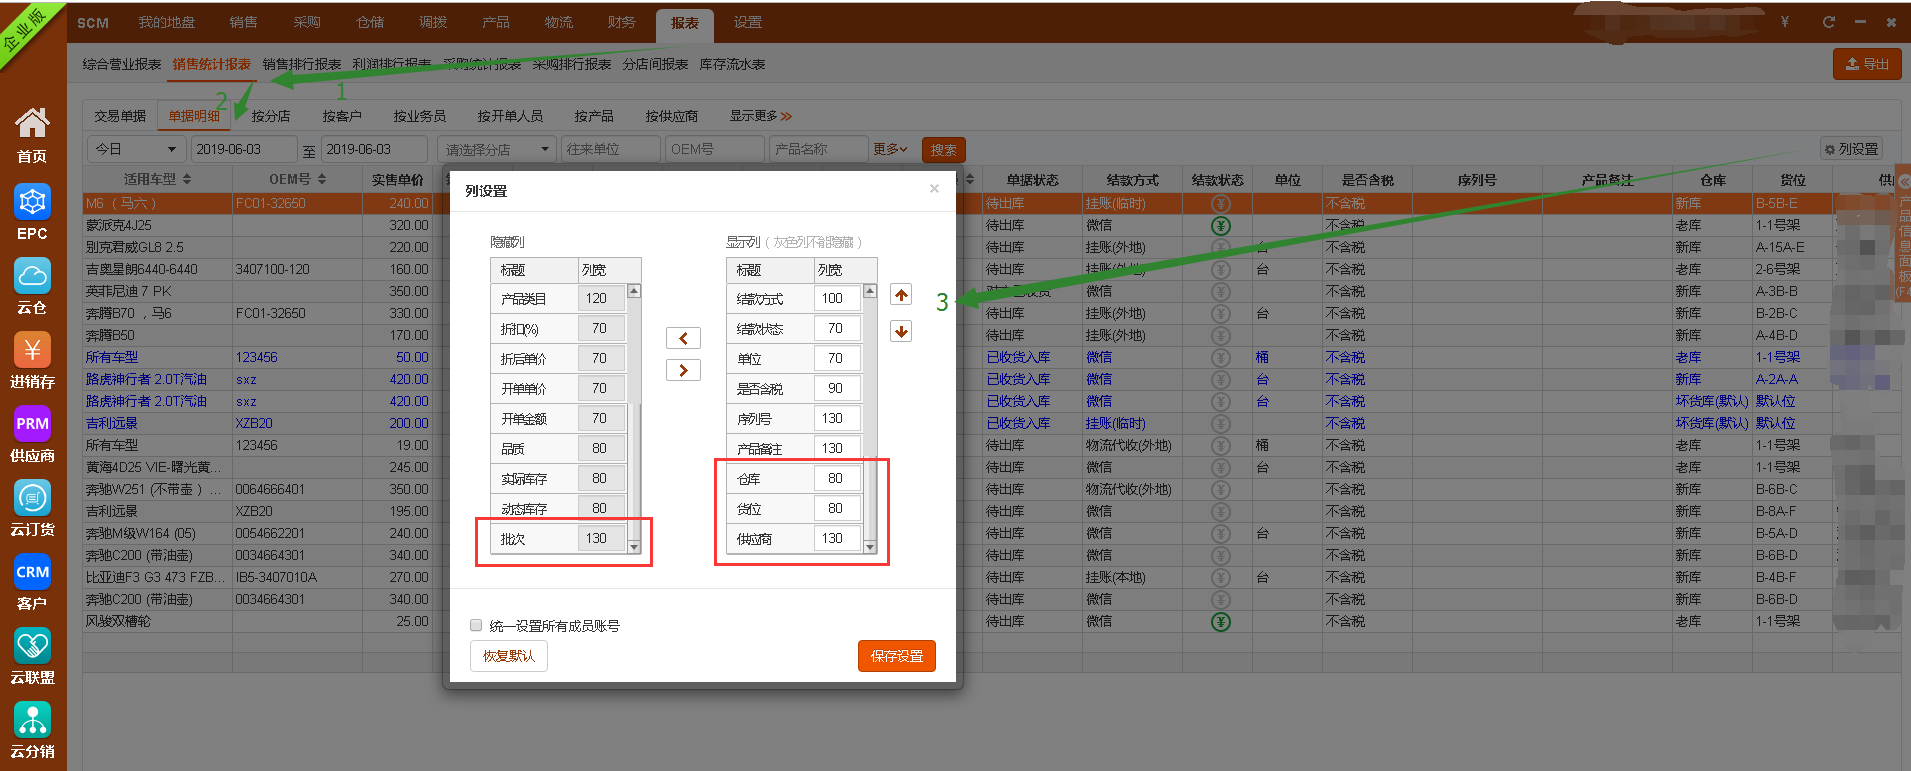This screenshot has width=1911, height=771.
Task: Move column to hidden list left arrow
Action: coord(683,338)
